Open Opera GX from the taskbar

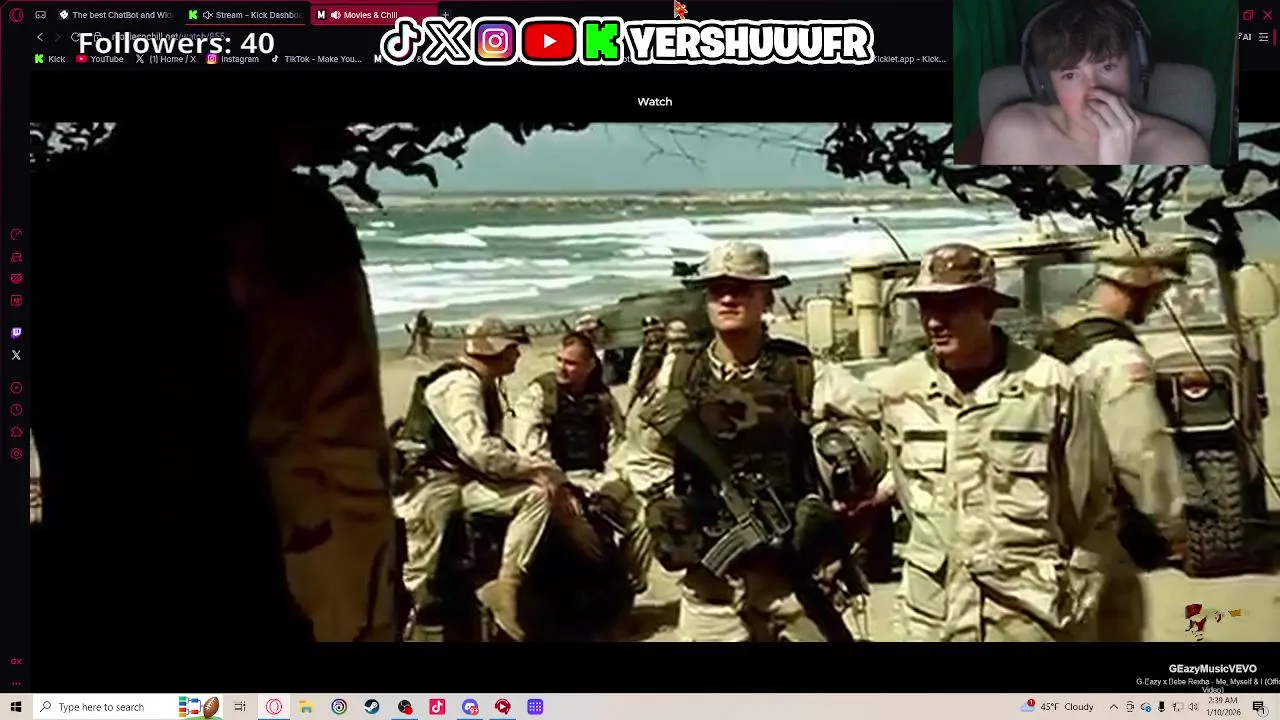tap(274, 707)
